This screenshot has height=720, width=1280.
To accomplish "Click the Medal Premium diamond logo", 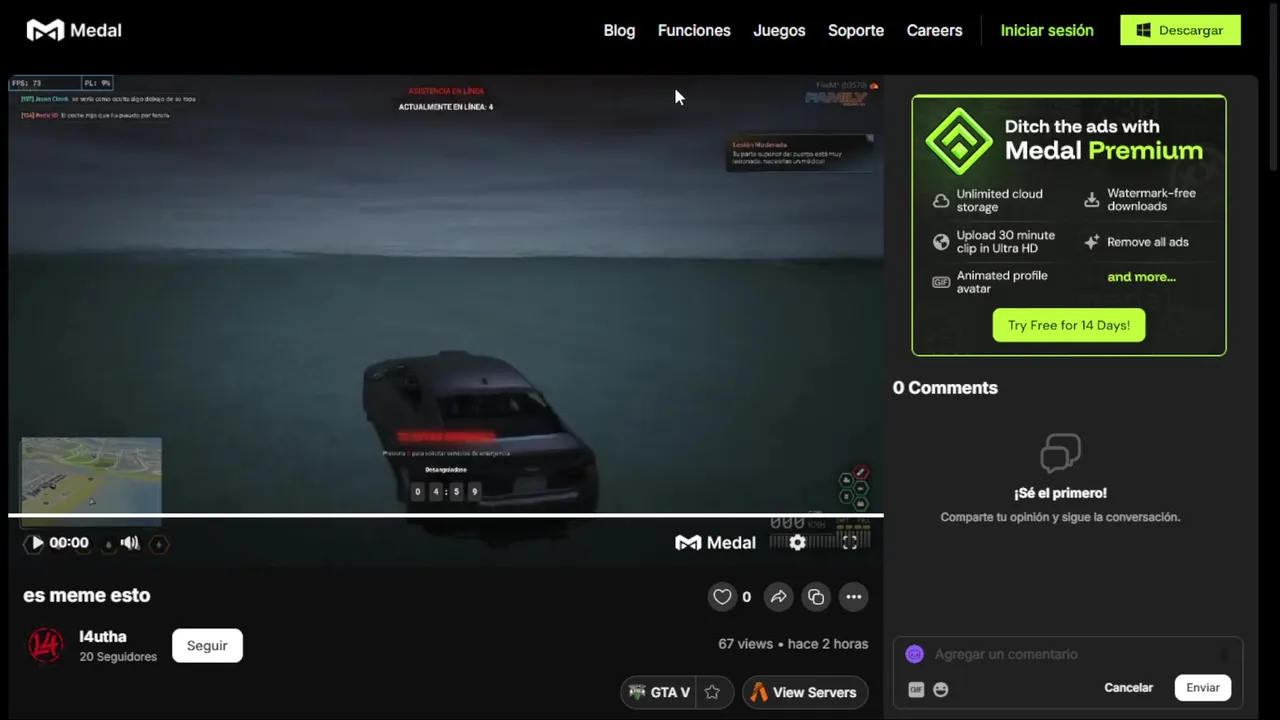I will click(x=958, y=140).
